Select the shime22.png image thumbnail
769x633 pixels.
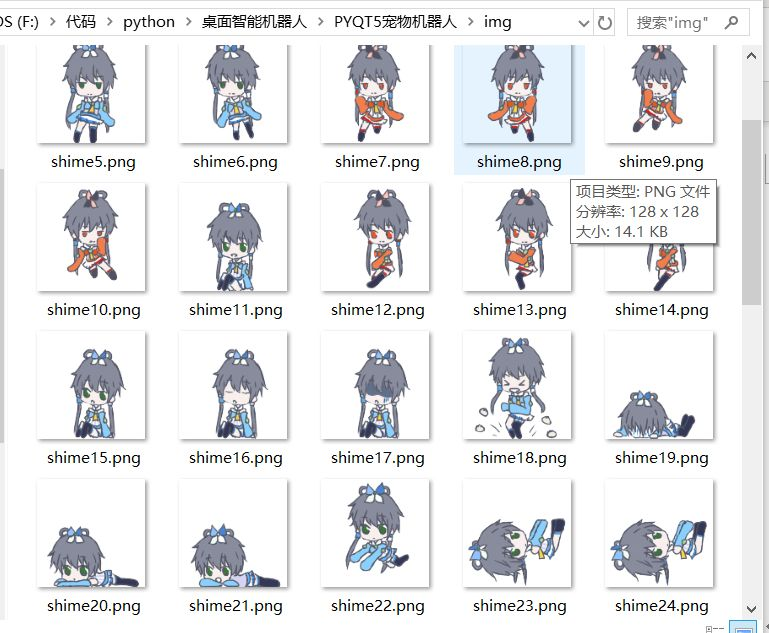pos(375,533)
